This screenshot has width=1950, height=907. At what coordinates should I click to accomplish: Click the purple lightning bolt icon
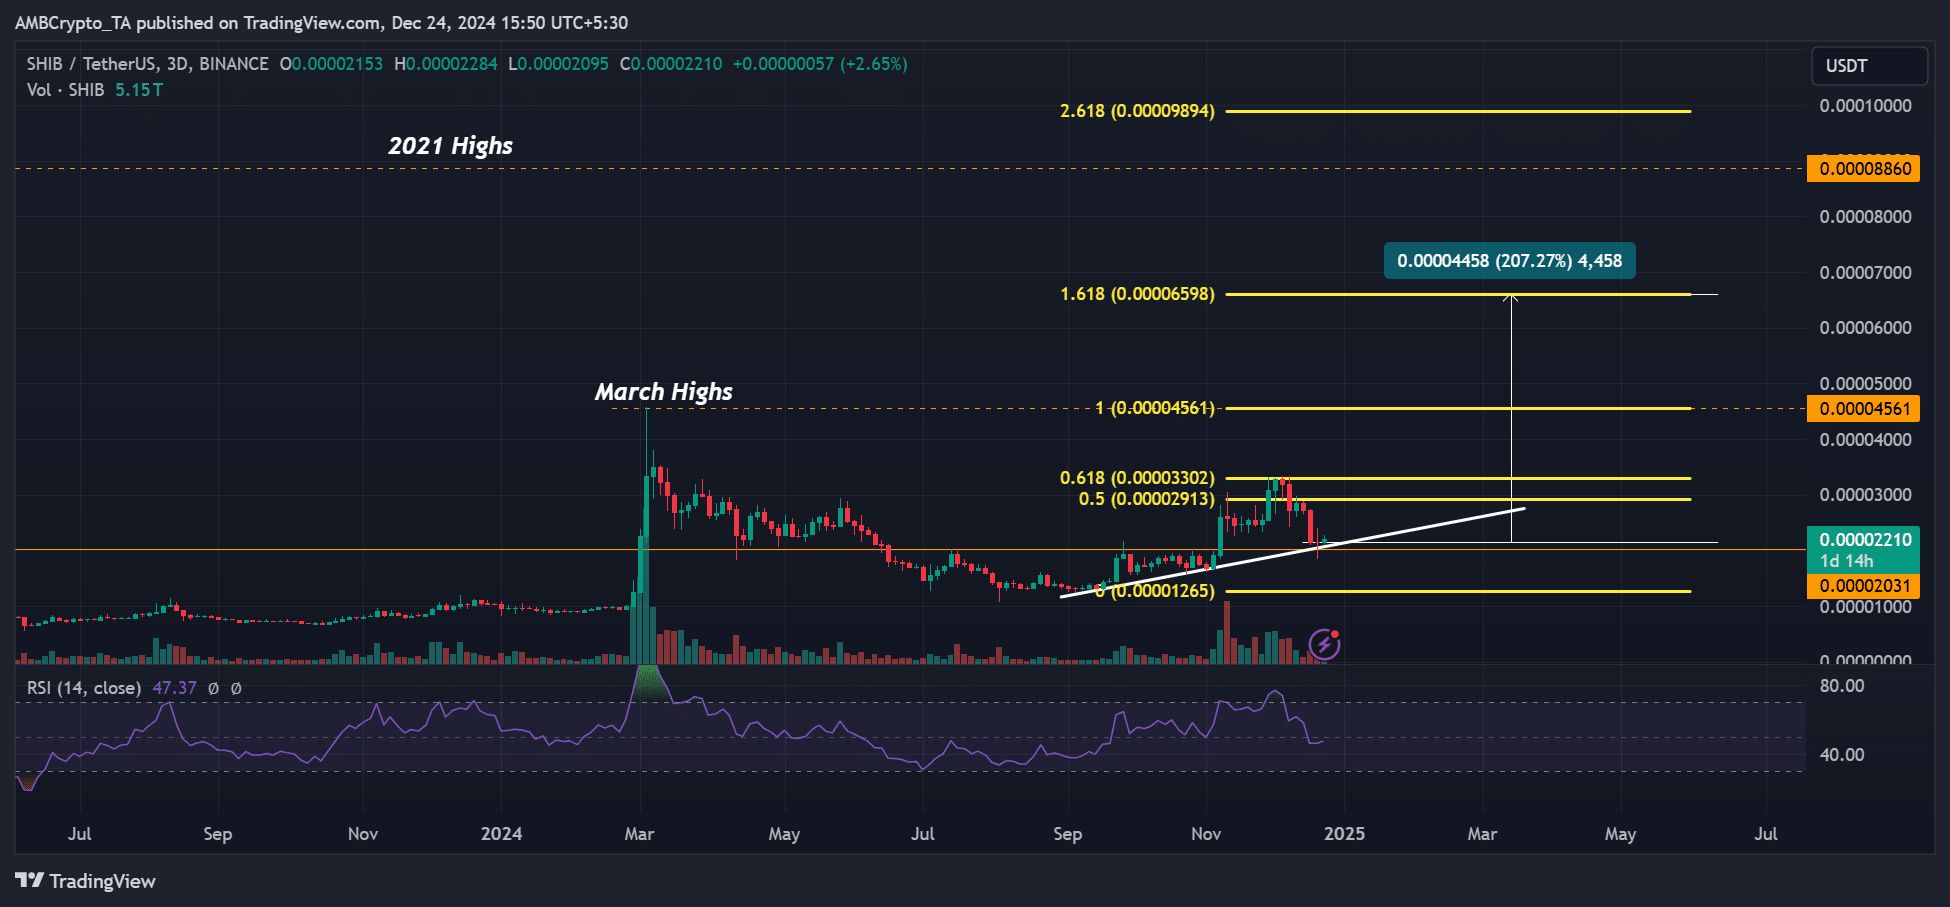(x=1324, y=645)
